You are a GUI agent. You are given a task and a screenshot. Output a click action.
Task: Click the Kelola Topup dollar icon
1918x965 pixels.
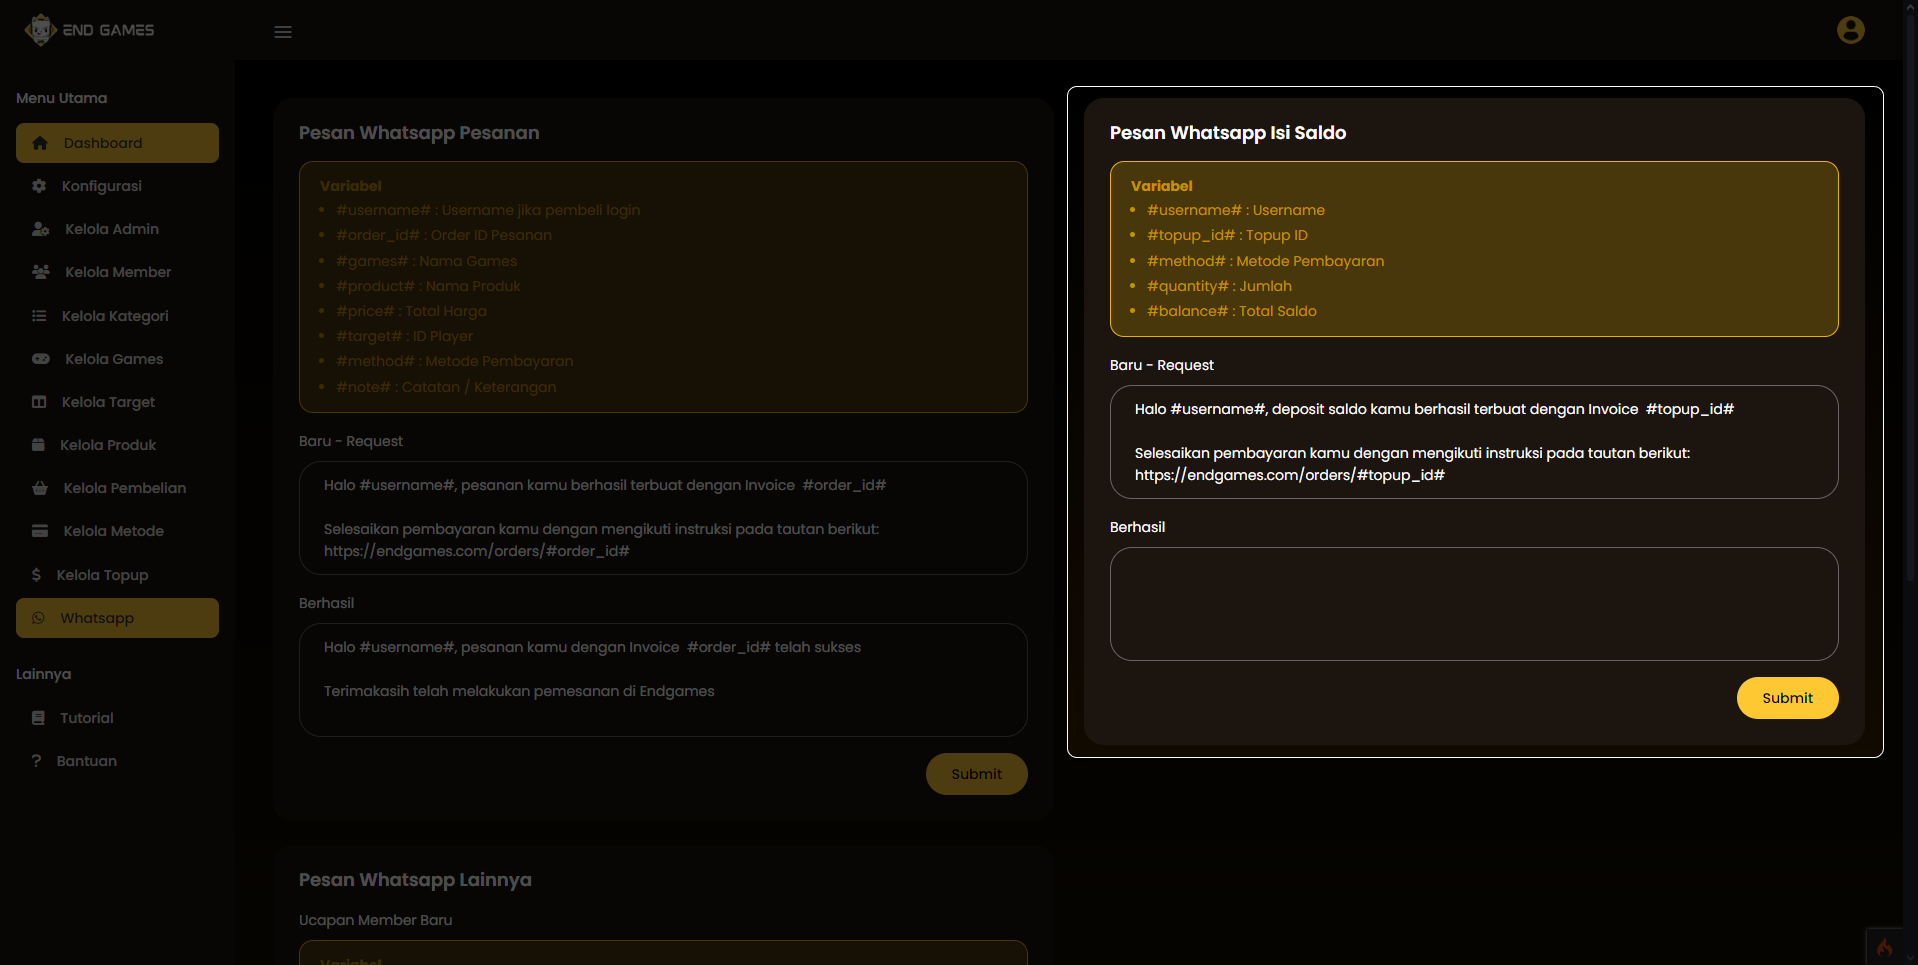(x=36, y=575)
